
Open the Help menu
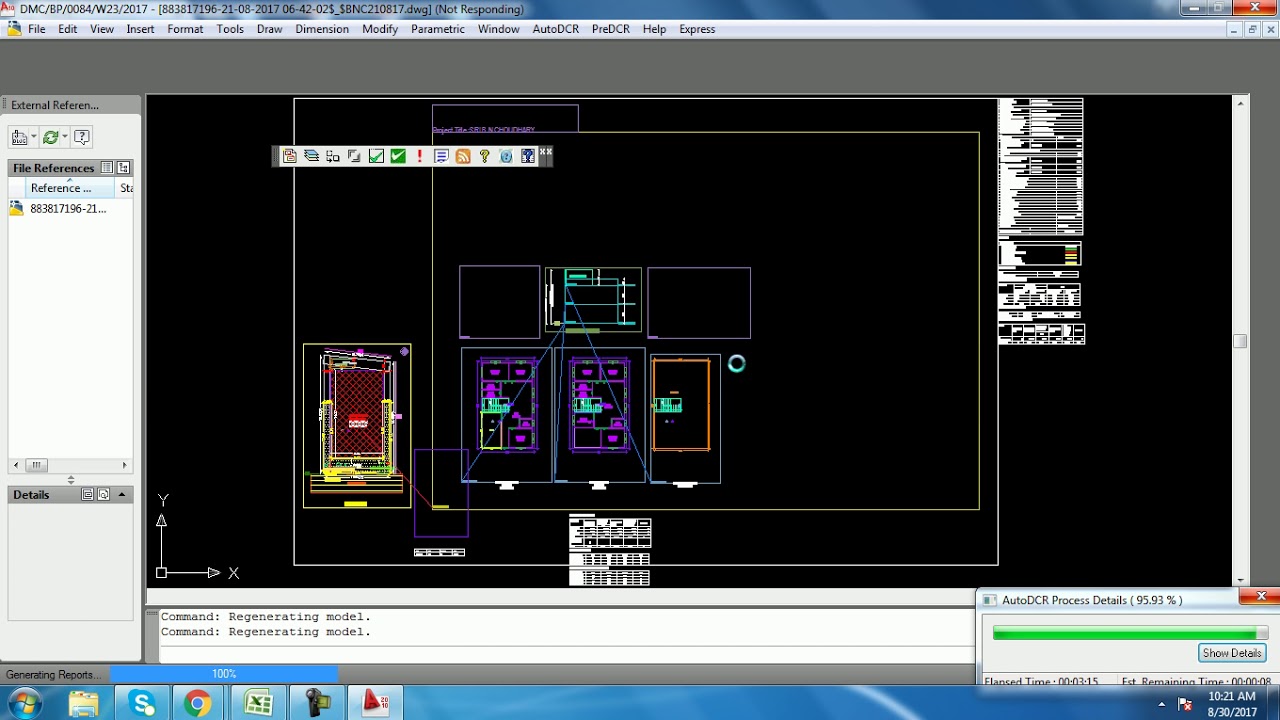click(654, 29)
